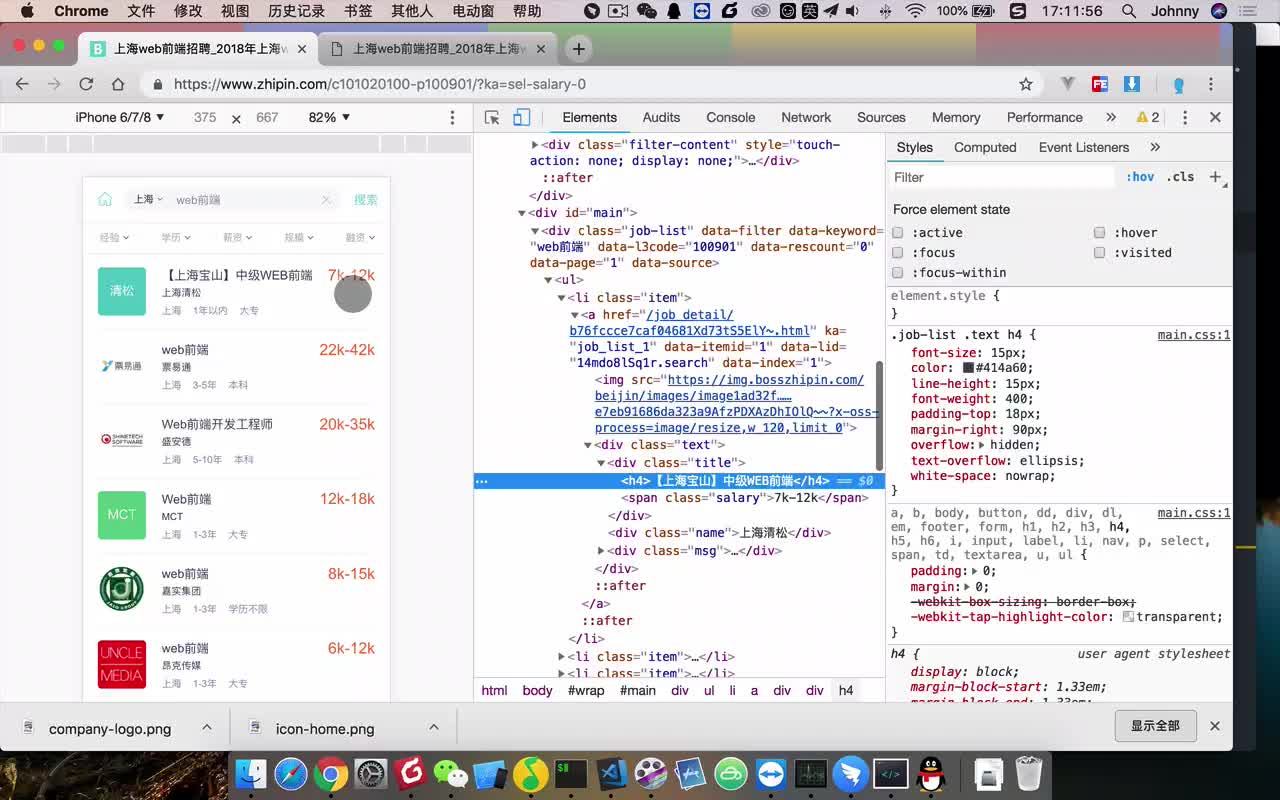Open DevTools three-dot customize menu
The height and width of the screenshot is (800, 1280).
1185,117
